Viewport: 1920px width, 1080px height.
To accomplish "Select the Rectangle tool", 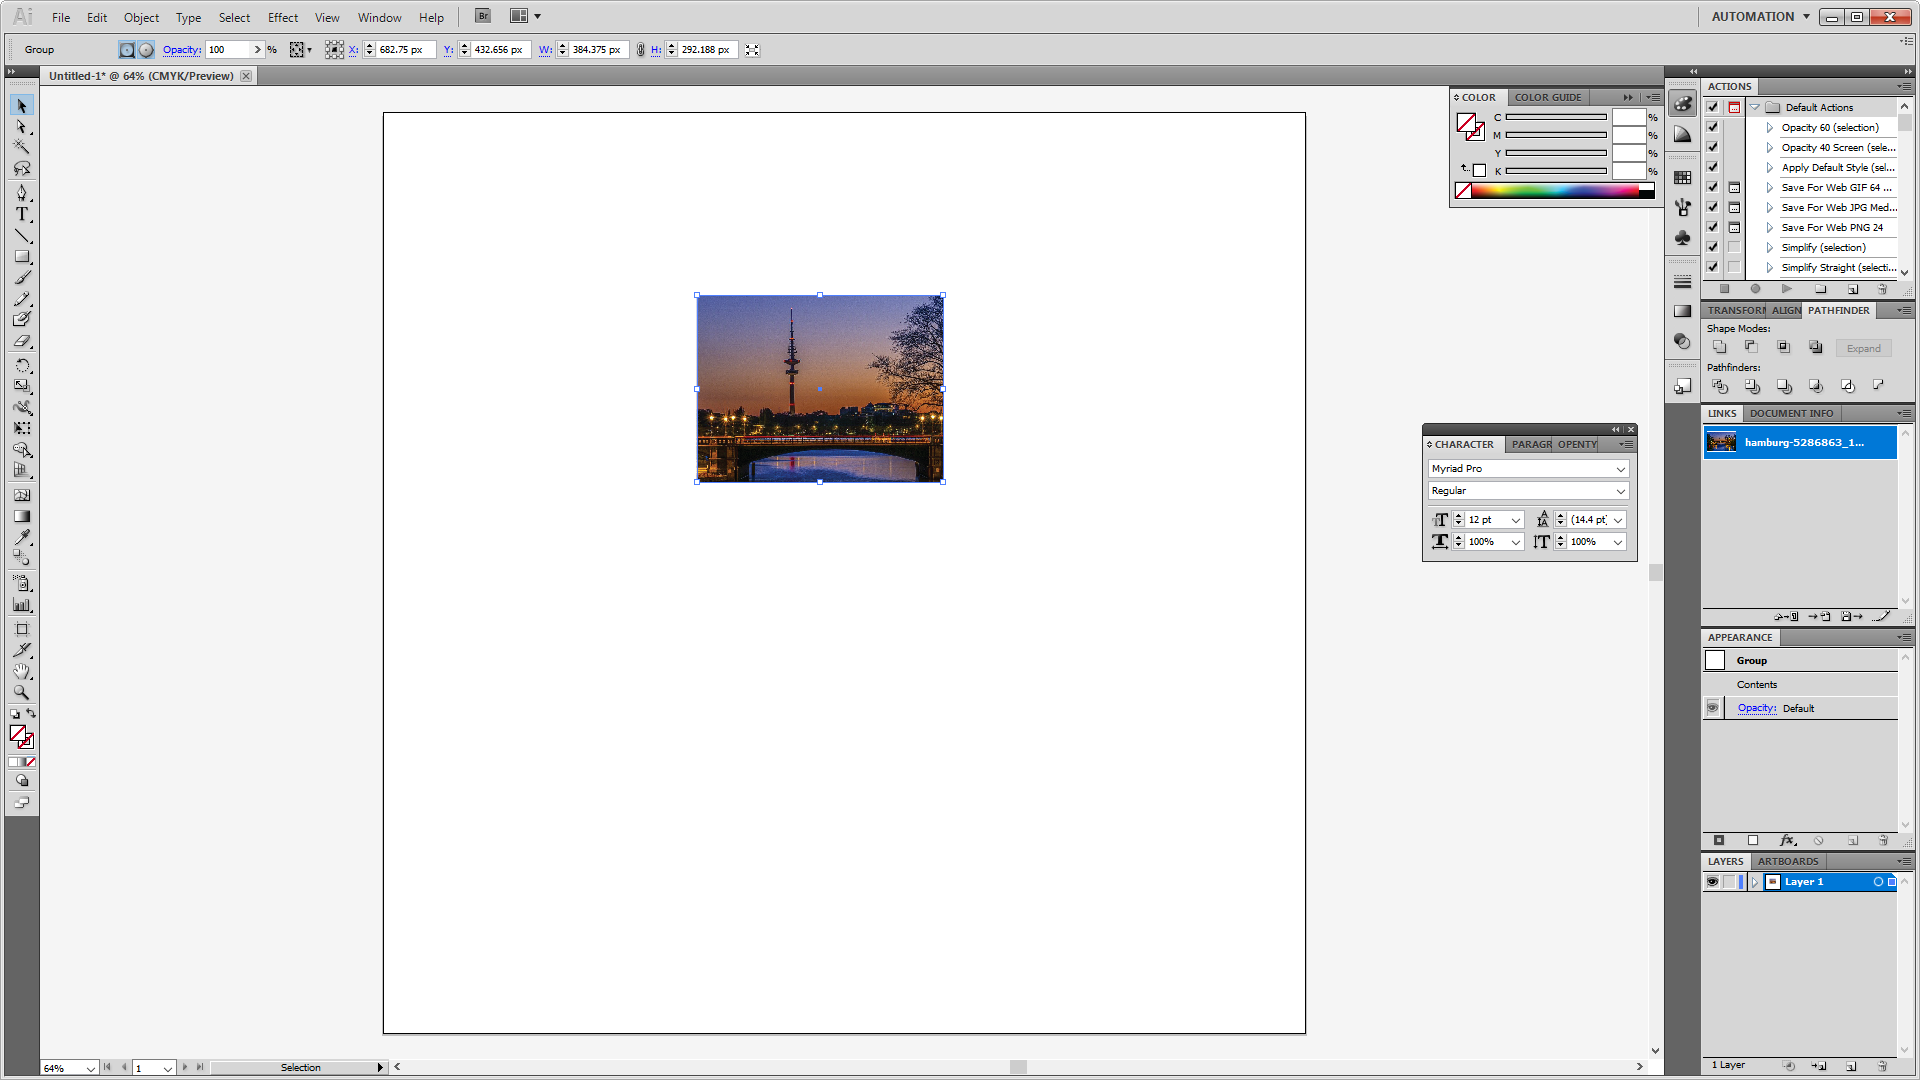I will pyautogui.click(x=22, y=257).
